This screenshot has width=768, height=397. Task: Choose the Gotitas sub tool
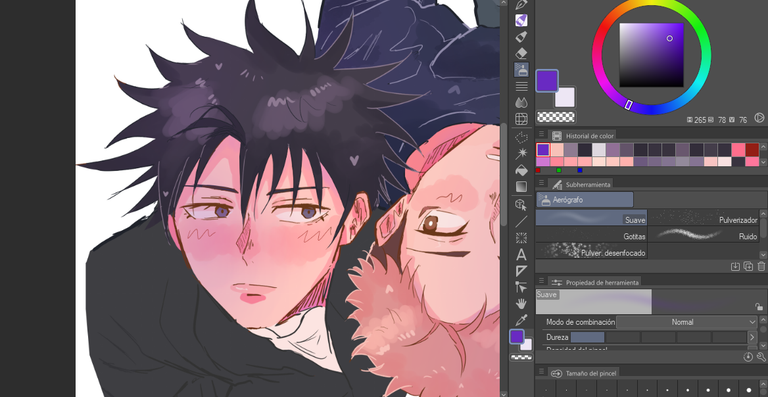[591, 234]
